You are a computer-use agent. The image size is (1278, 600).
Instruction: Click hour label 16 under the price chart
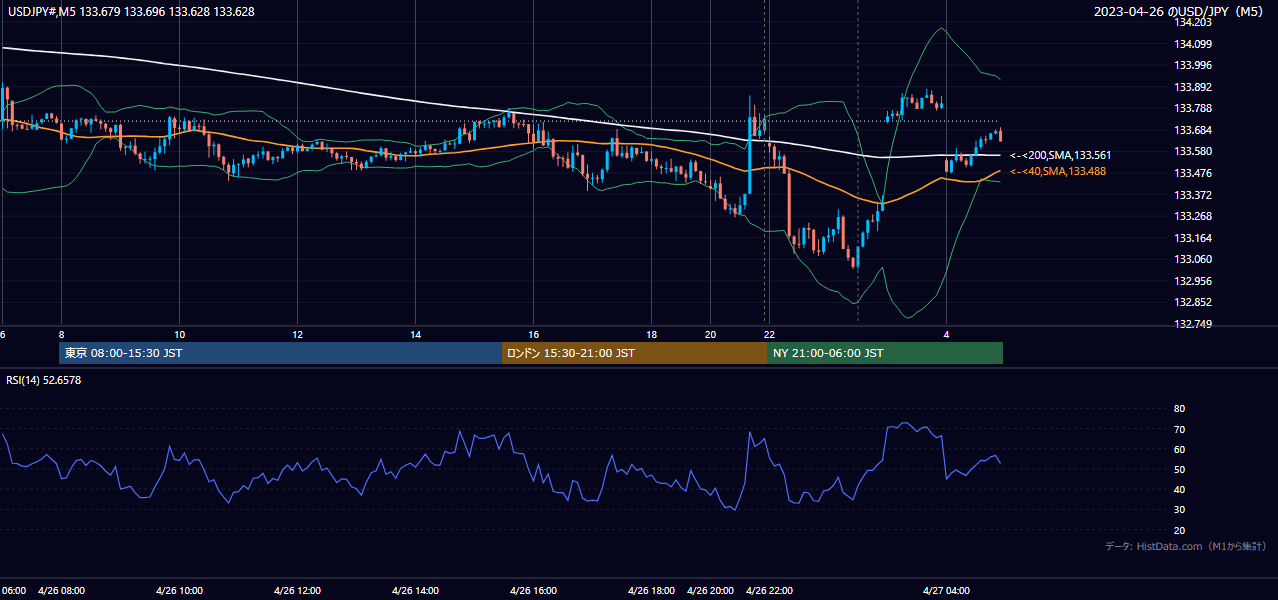click(x=533, y=334)
